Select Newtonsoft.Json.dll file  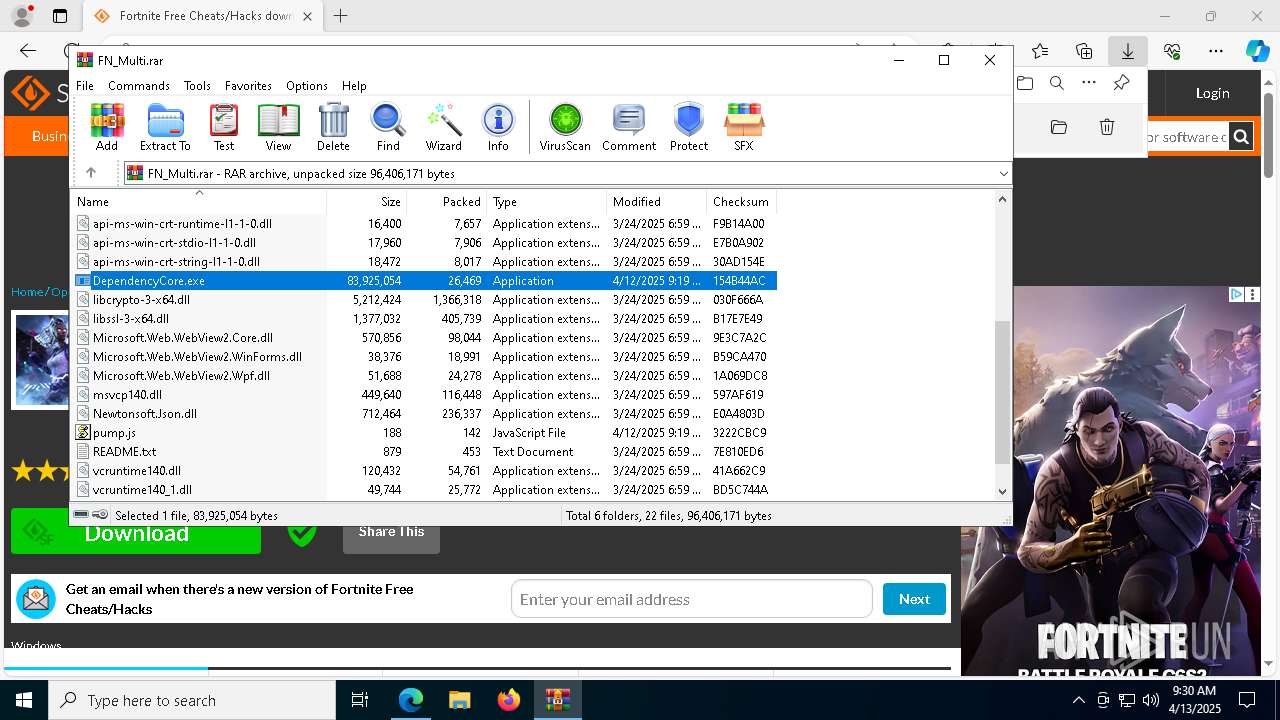144,414
